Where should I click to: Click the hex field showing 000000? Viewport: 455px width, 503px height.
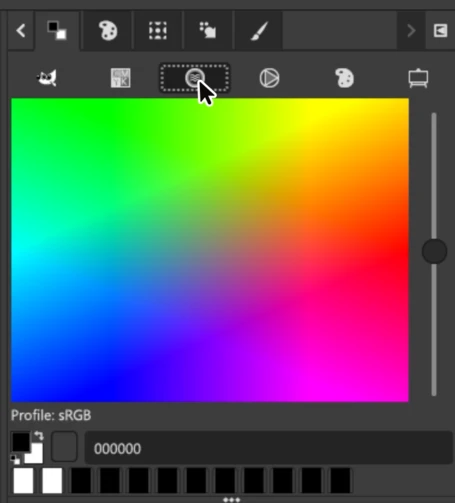(269, 448)
